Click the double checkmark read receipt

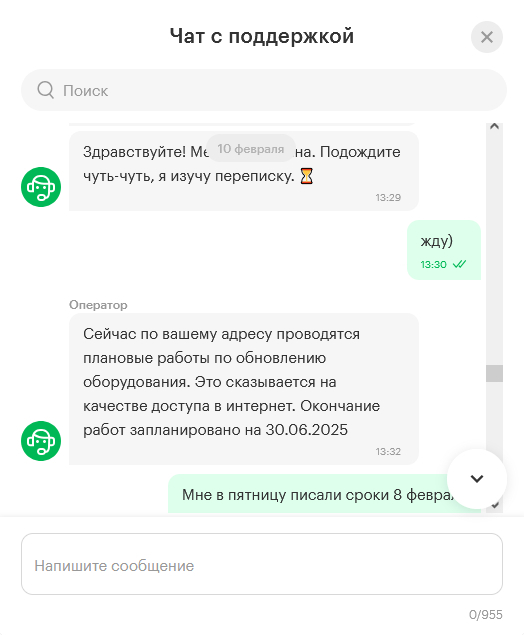click(459, 264)
